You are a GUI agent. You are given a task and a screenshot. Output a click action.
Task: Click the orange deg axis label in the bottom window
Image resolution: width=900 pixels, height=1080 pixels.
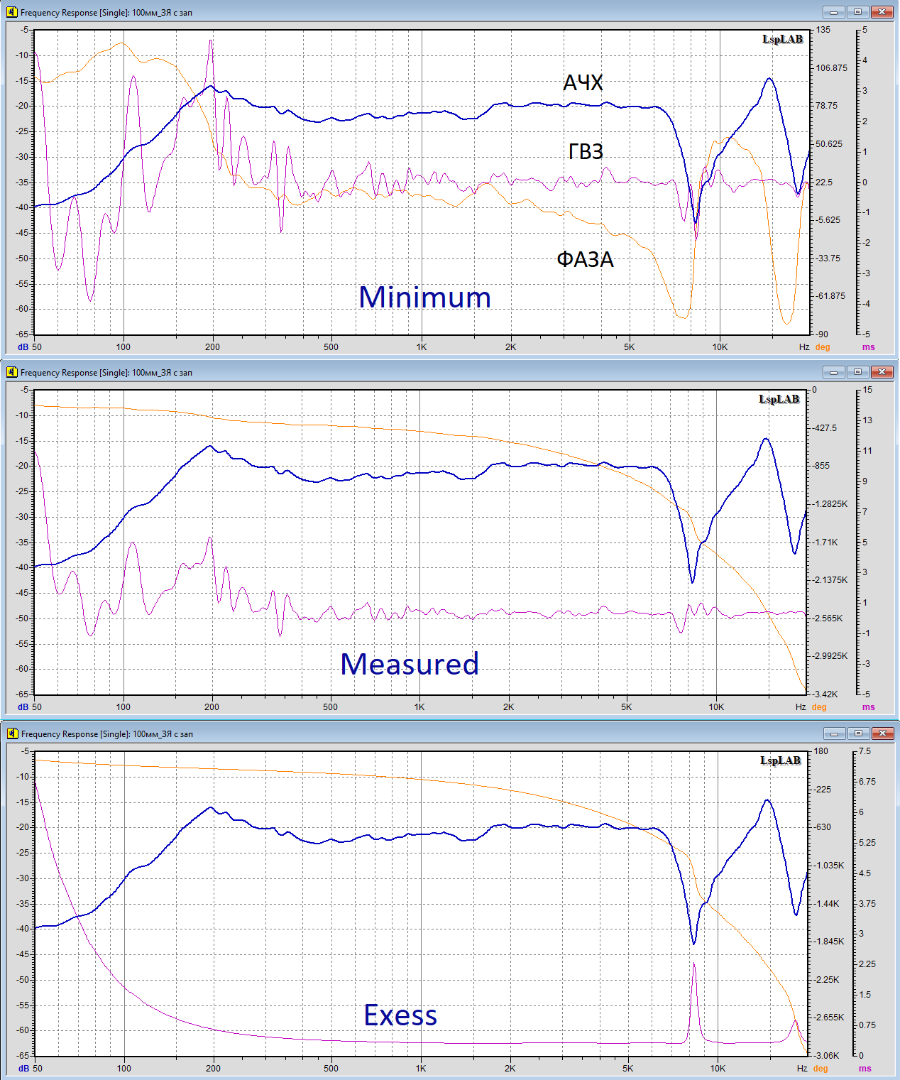click(x=823, y=1069)
